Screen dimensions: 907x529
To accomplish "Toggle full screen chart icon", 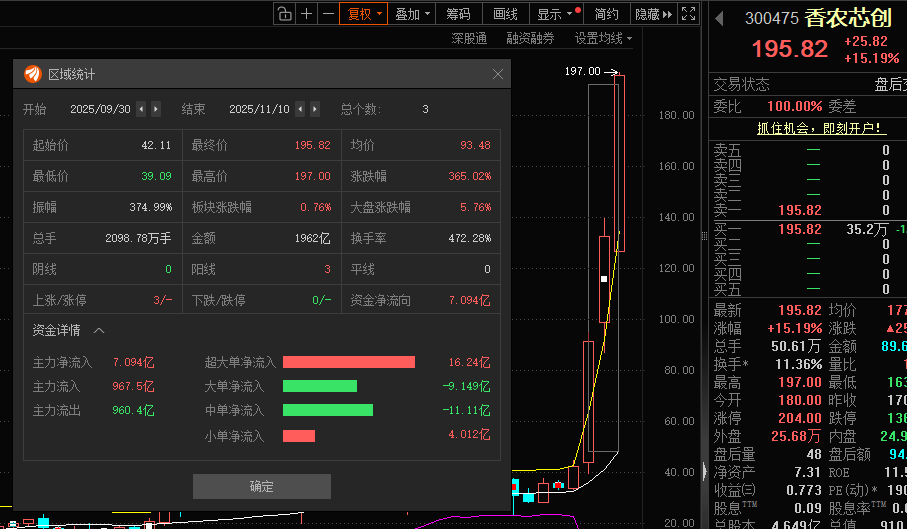I will [x=688, y=14].
